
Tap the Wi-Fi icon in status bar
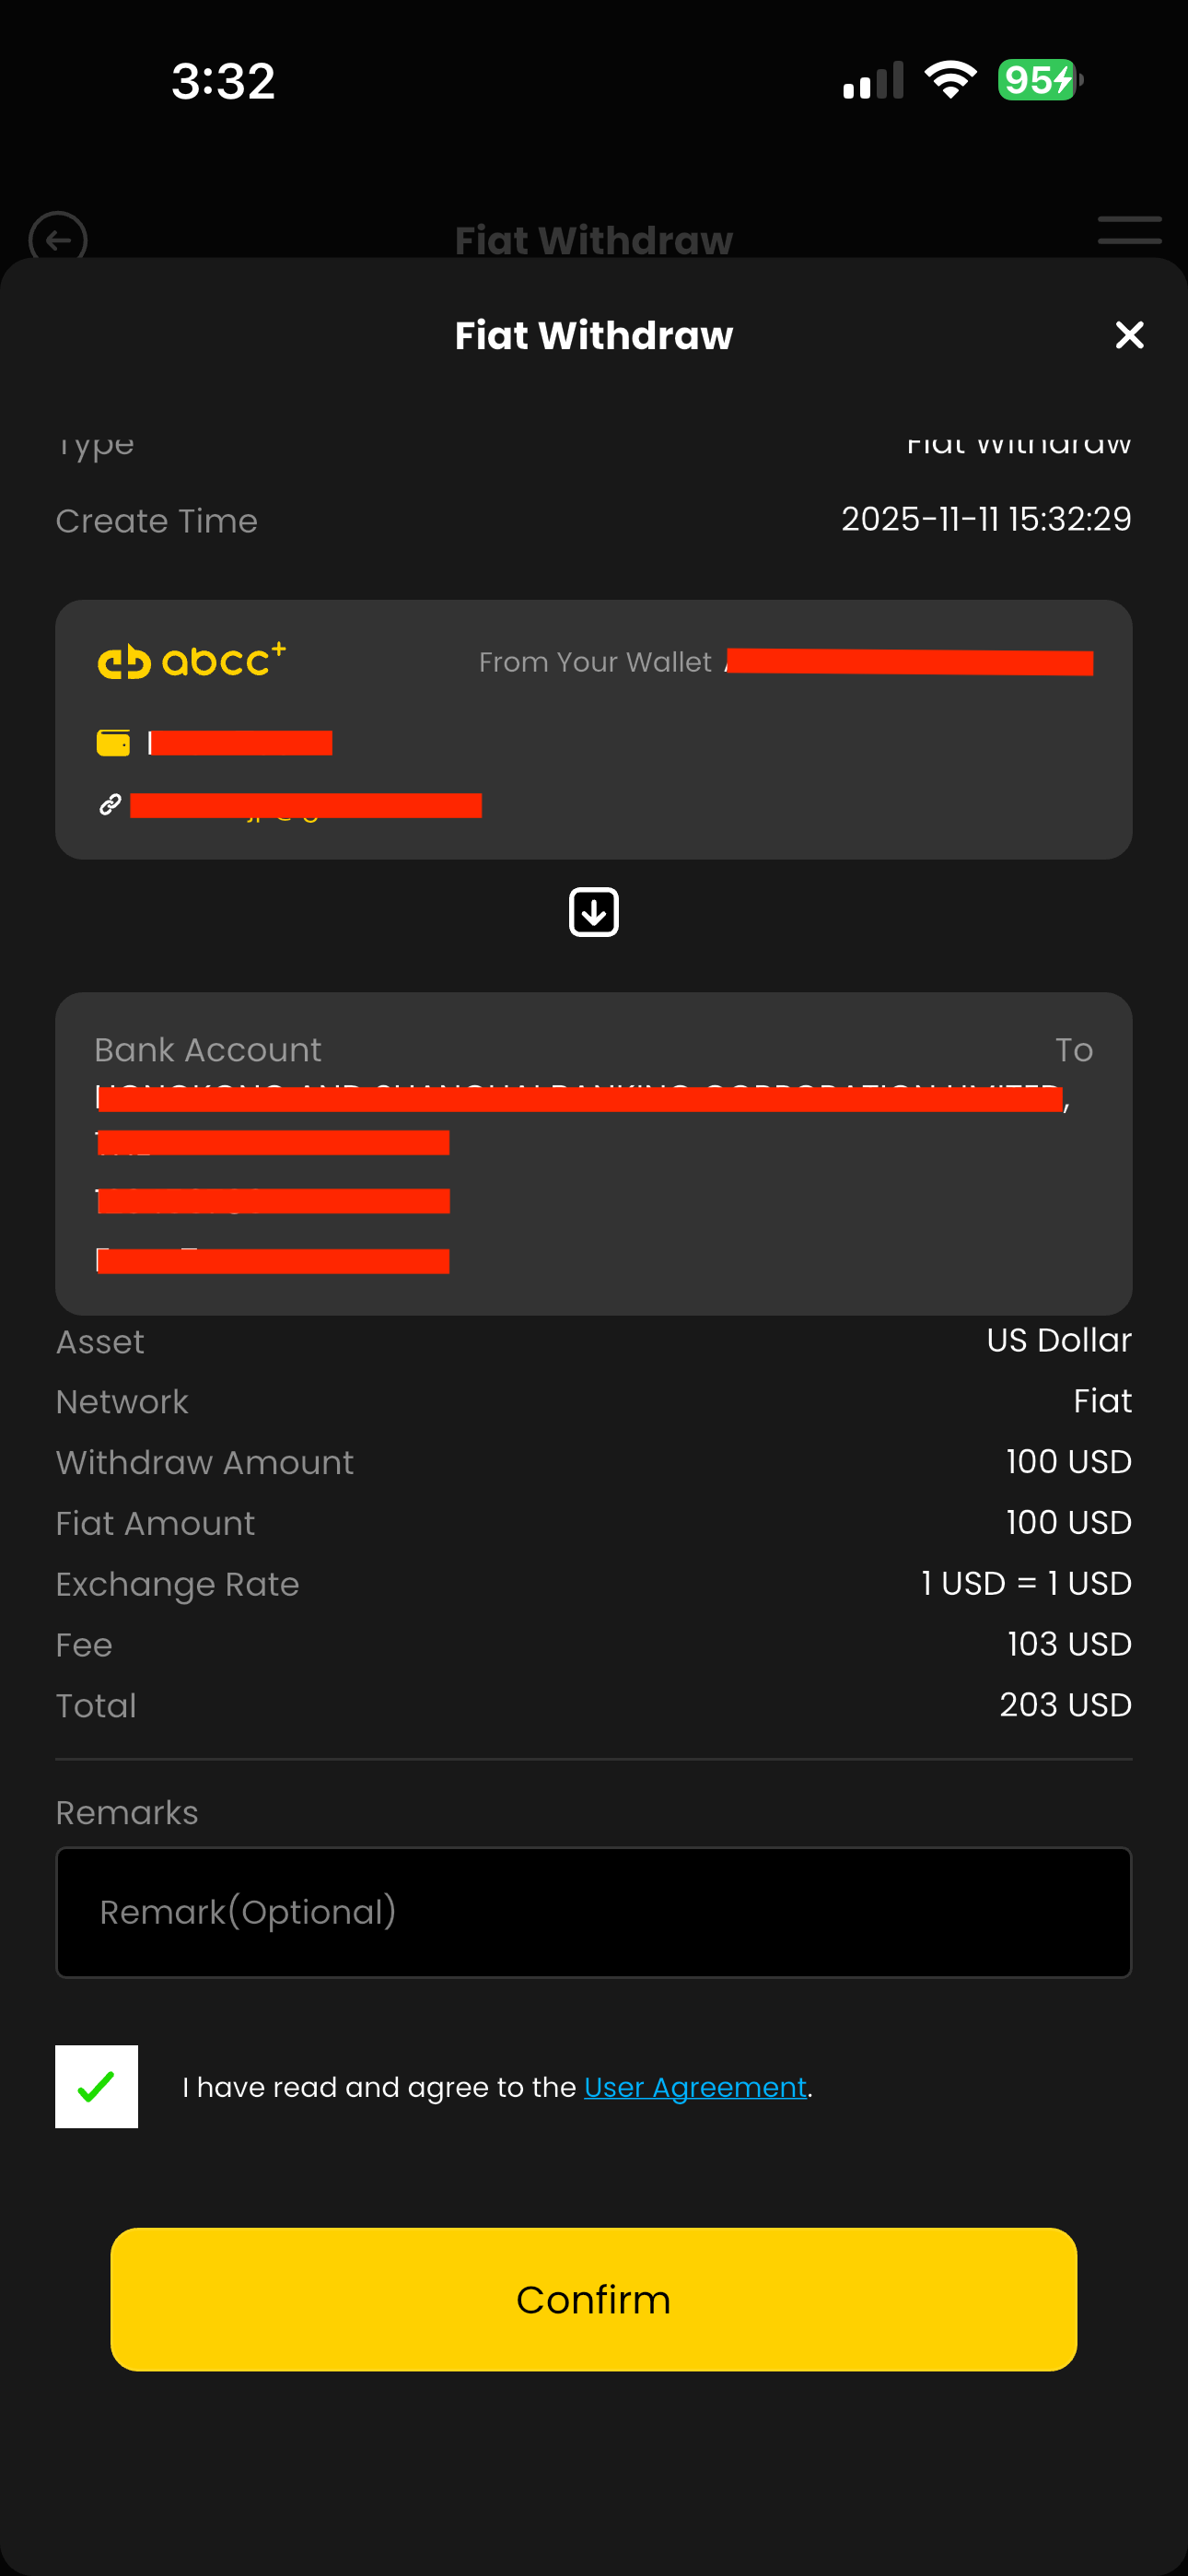coord(950,80)
